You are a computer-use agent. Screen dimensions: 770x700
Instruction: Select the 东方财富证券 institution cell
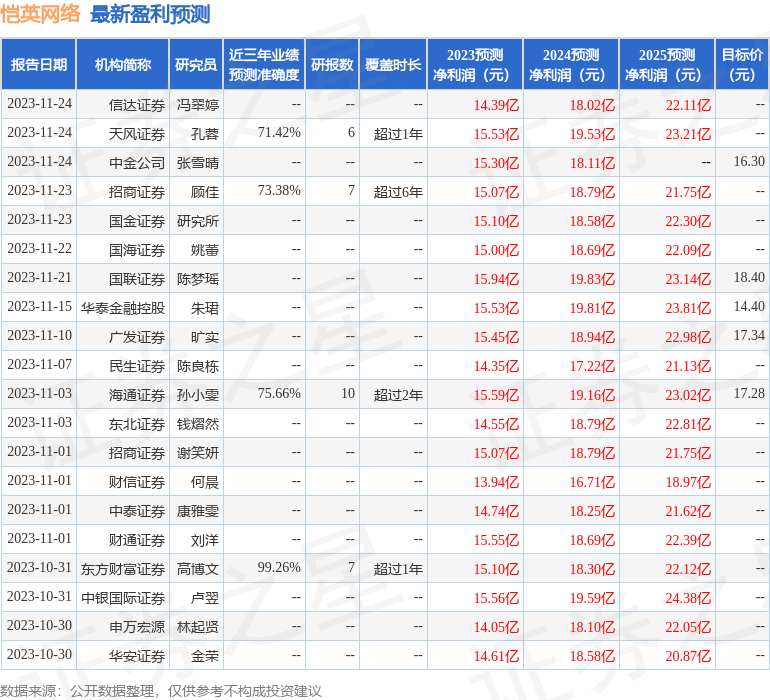click(x=123, y=569)
